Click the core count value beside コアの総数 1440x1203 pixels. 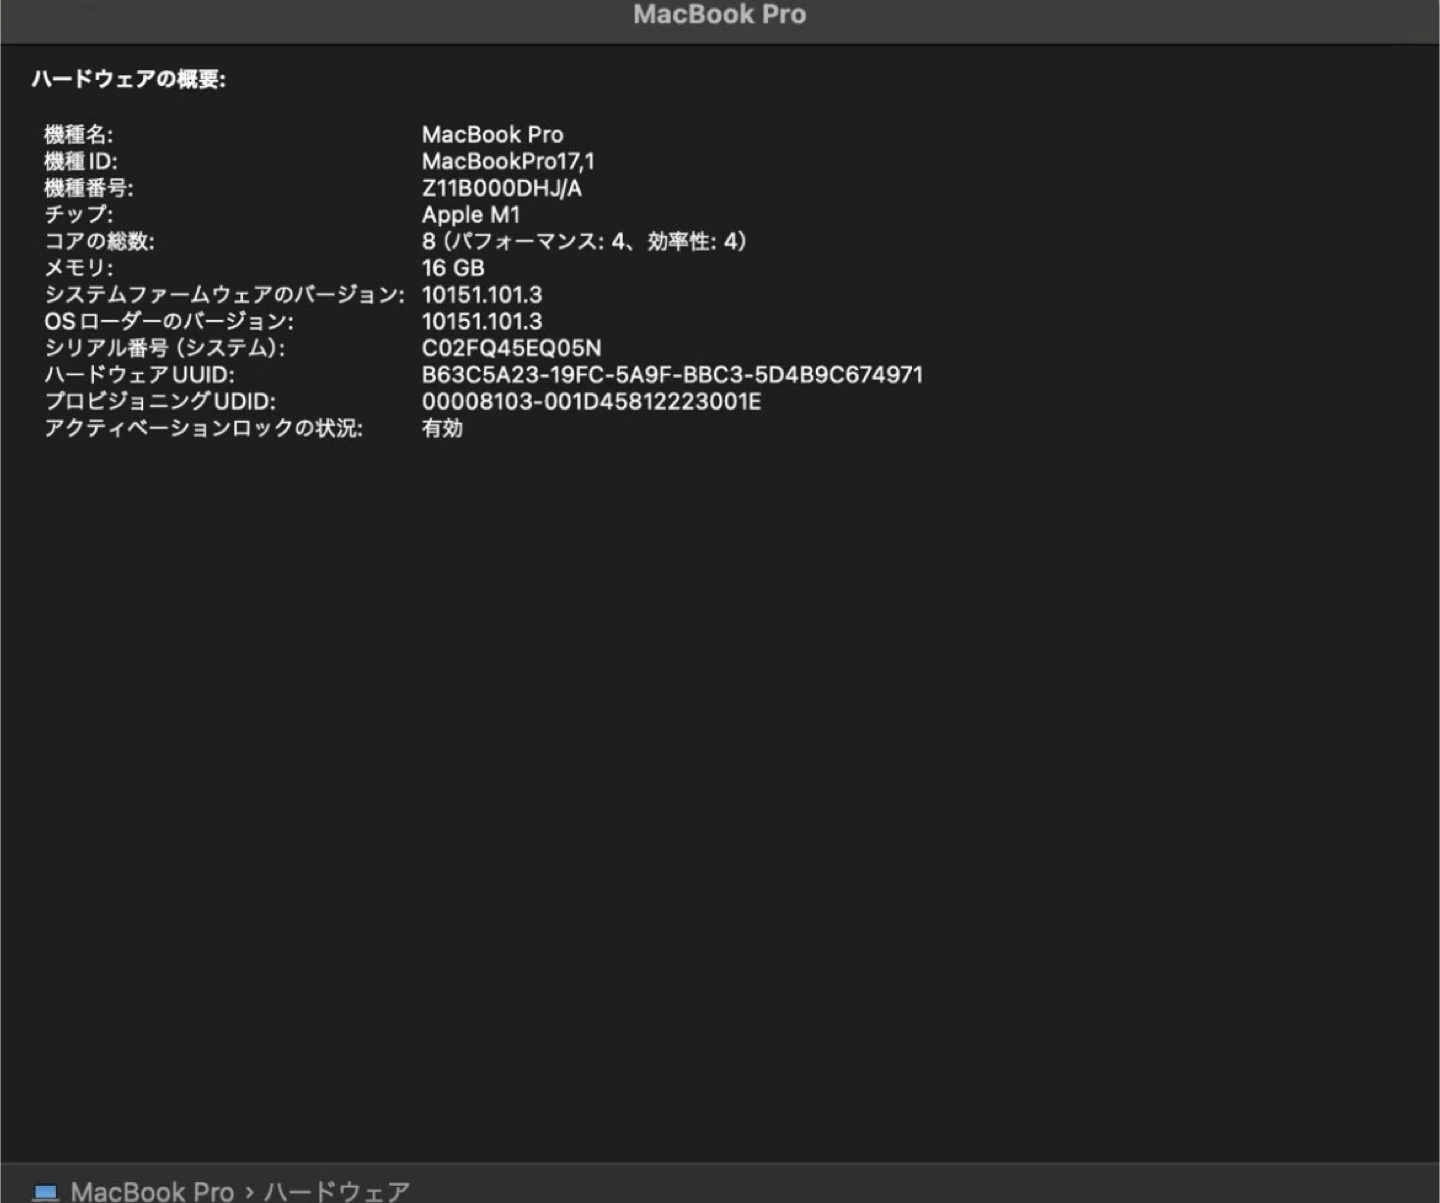[584, 241]
